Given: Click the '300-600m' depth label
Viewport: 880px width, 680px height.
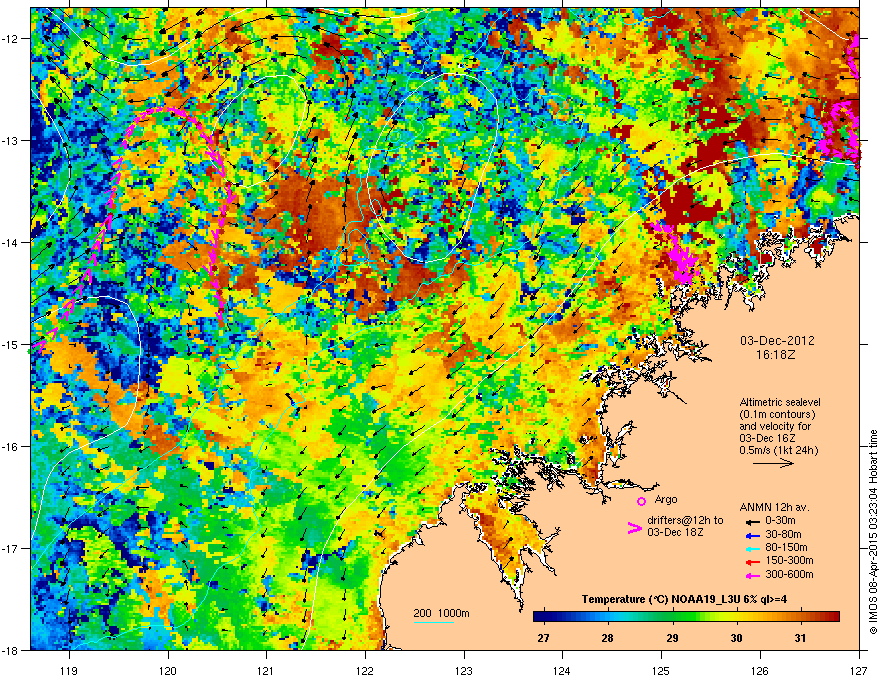Looking at the screenshot, I should point(789,574).
